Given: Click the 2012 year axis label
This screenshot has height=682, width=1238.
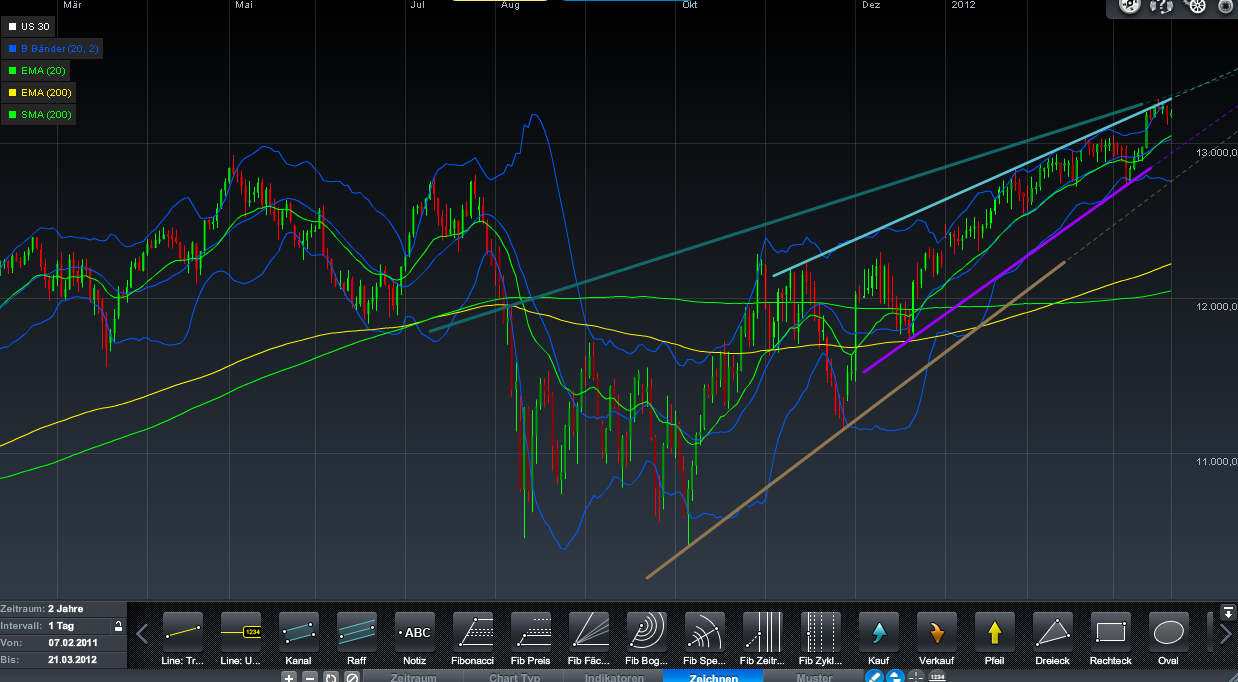Looking at the screenshot, I should (964, 6).
